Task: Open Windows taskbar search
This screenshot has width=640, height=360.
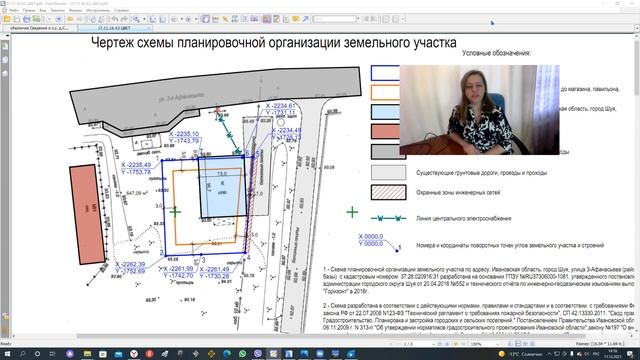Action: coord(22,353)
